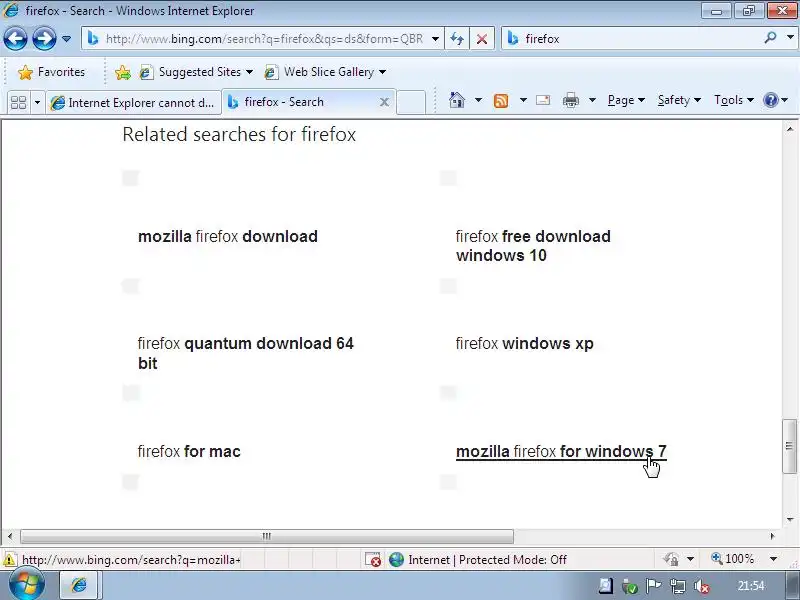Click the green shield tray icon
This screenshot has width=800, height=600.
click(x=630, y=587)
